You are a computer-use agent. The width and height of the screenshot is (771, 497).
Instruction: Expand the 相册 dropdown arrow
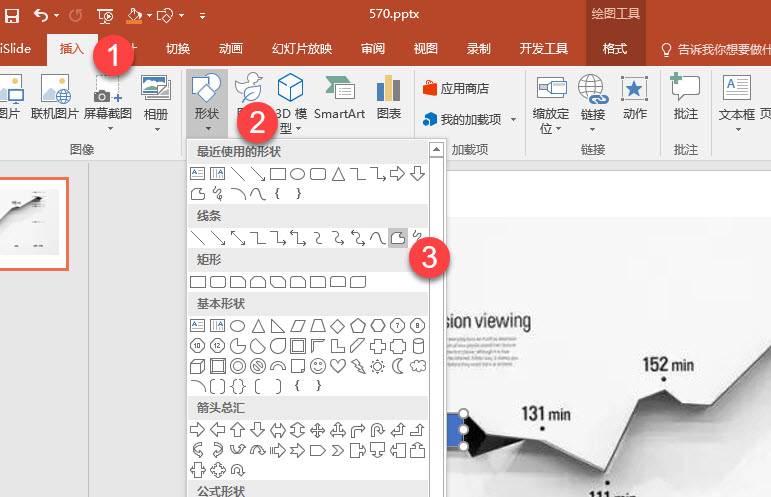pyautogui.click(x=157, y=129)
